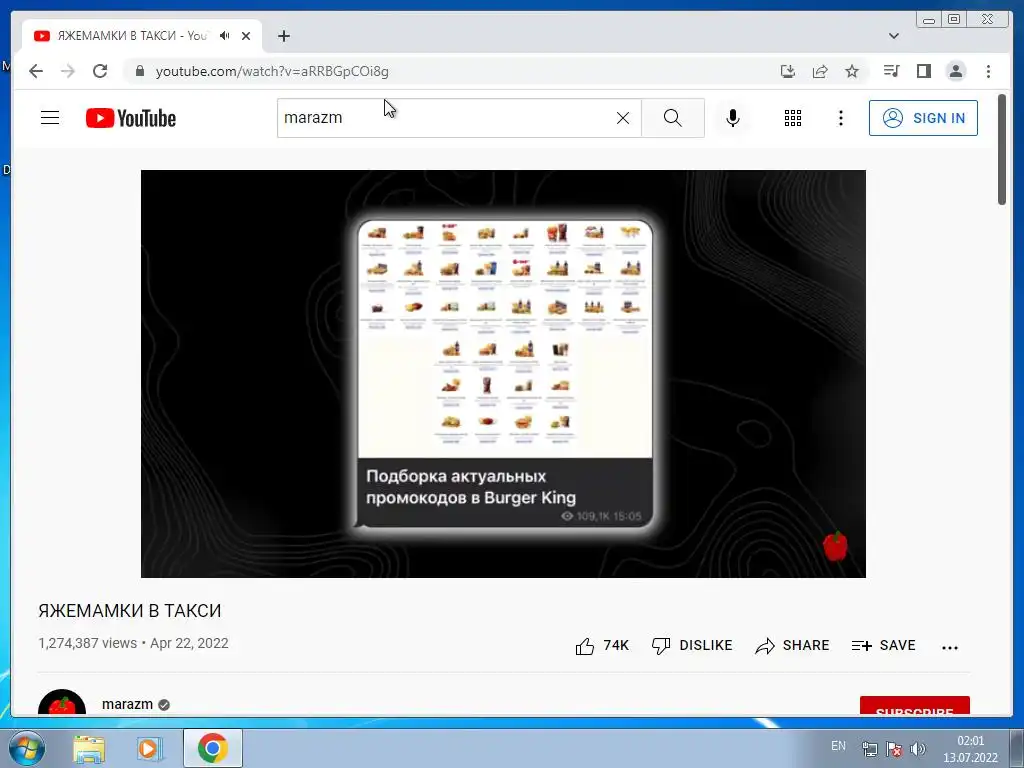Click the page vertical scrollbar

point(1002,150)
